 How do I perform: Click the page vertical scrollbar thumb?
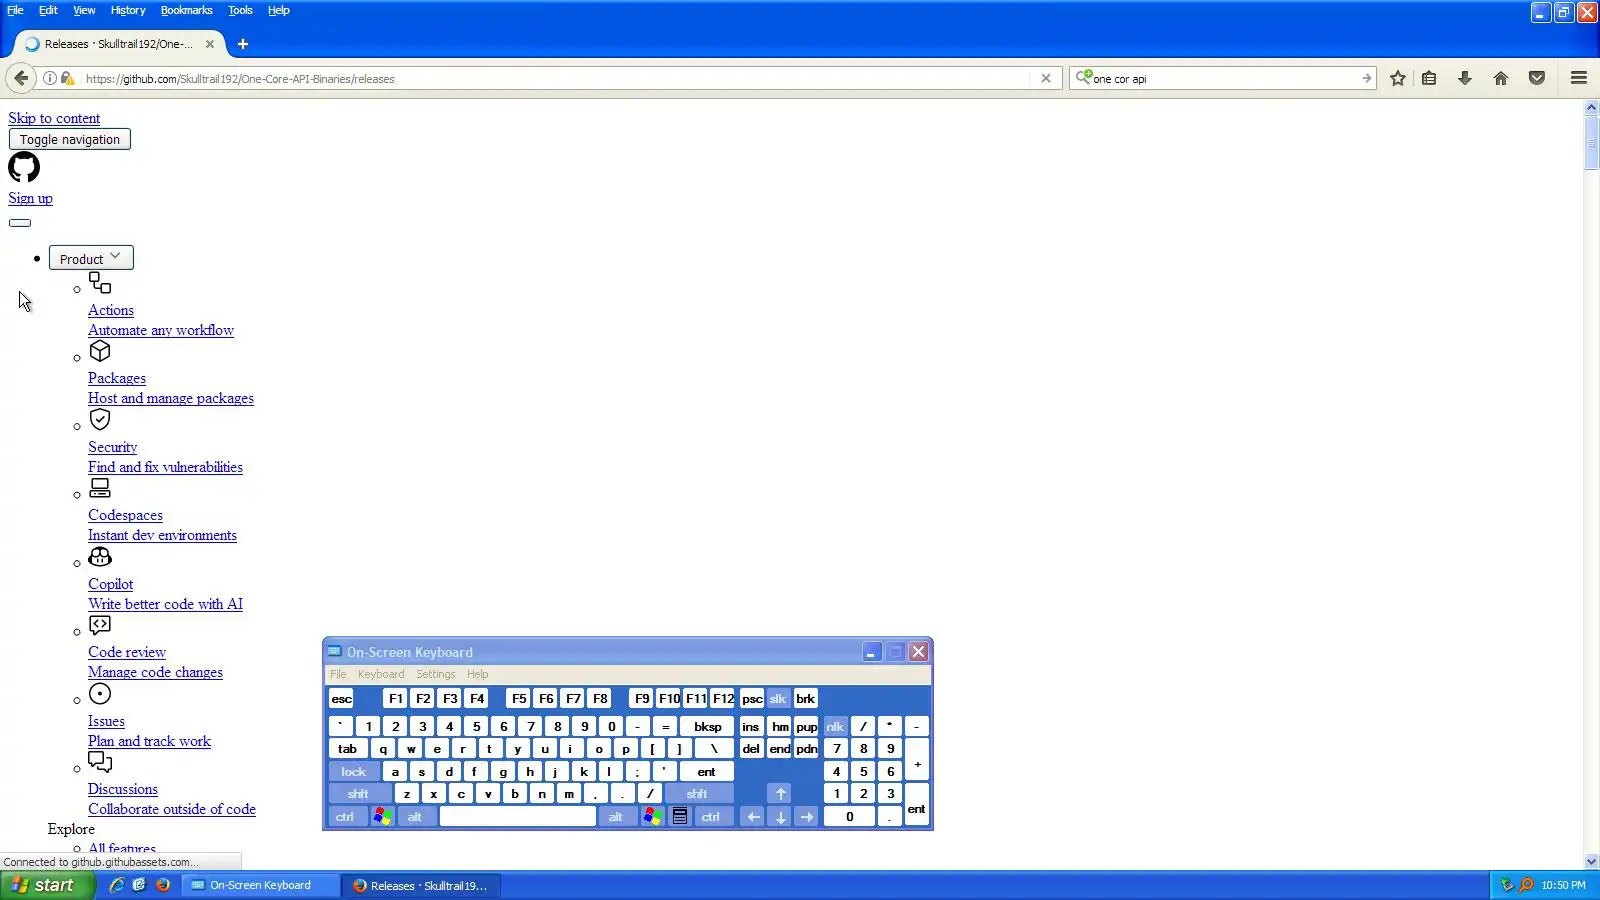pyautogui.click(x=1592, y=143)
